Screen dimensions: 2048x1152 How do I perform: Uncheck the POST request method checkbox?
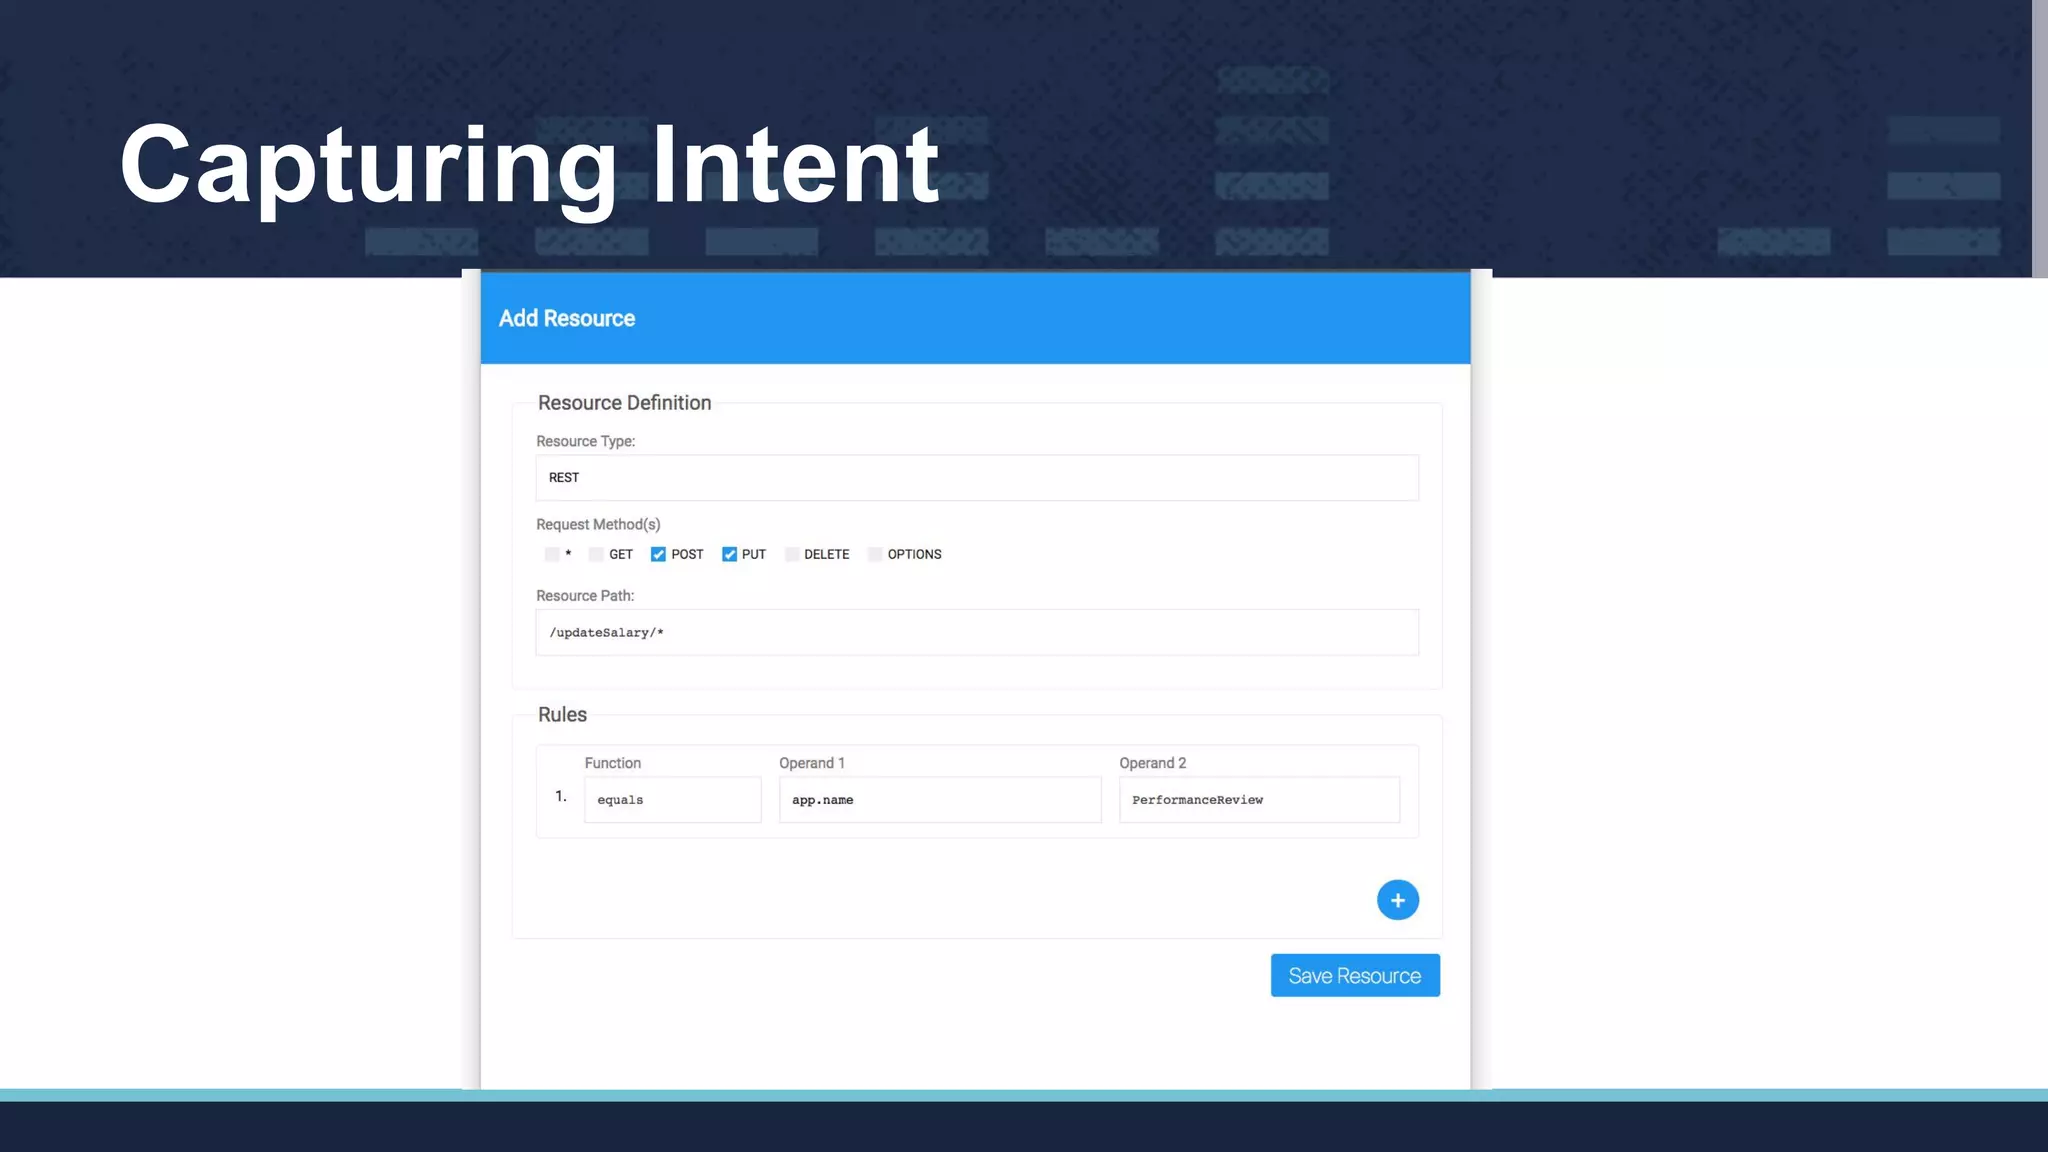pyautogui.click(x=658, y=554)
